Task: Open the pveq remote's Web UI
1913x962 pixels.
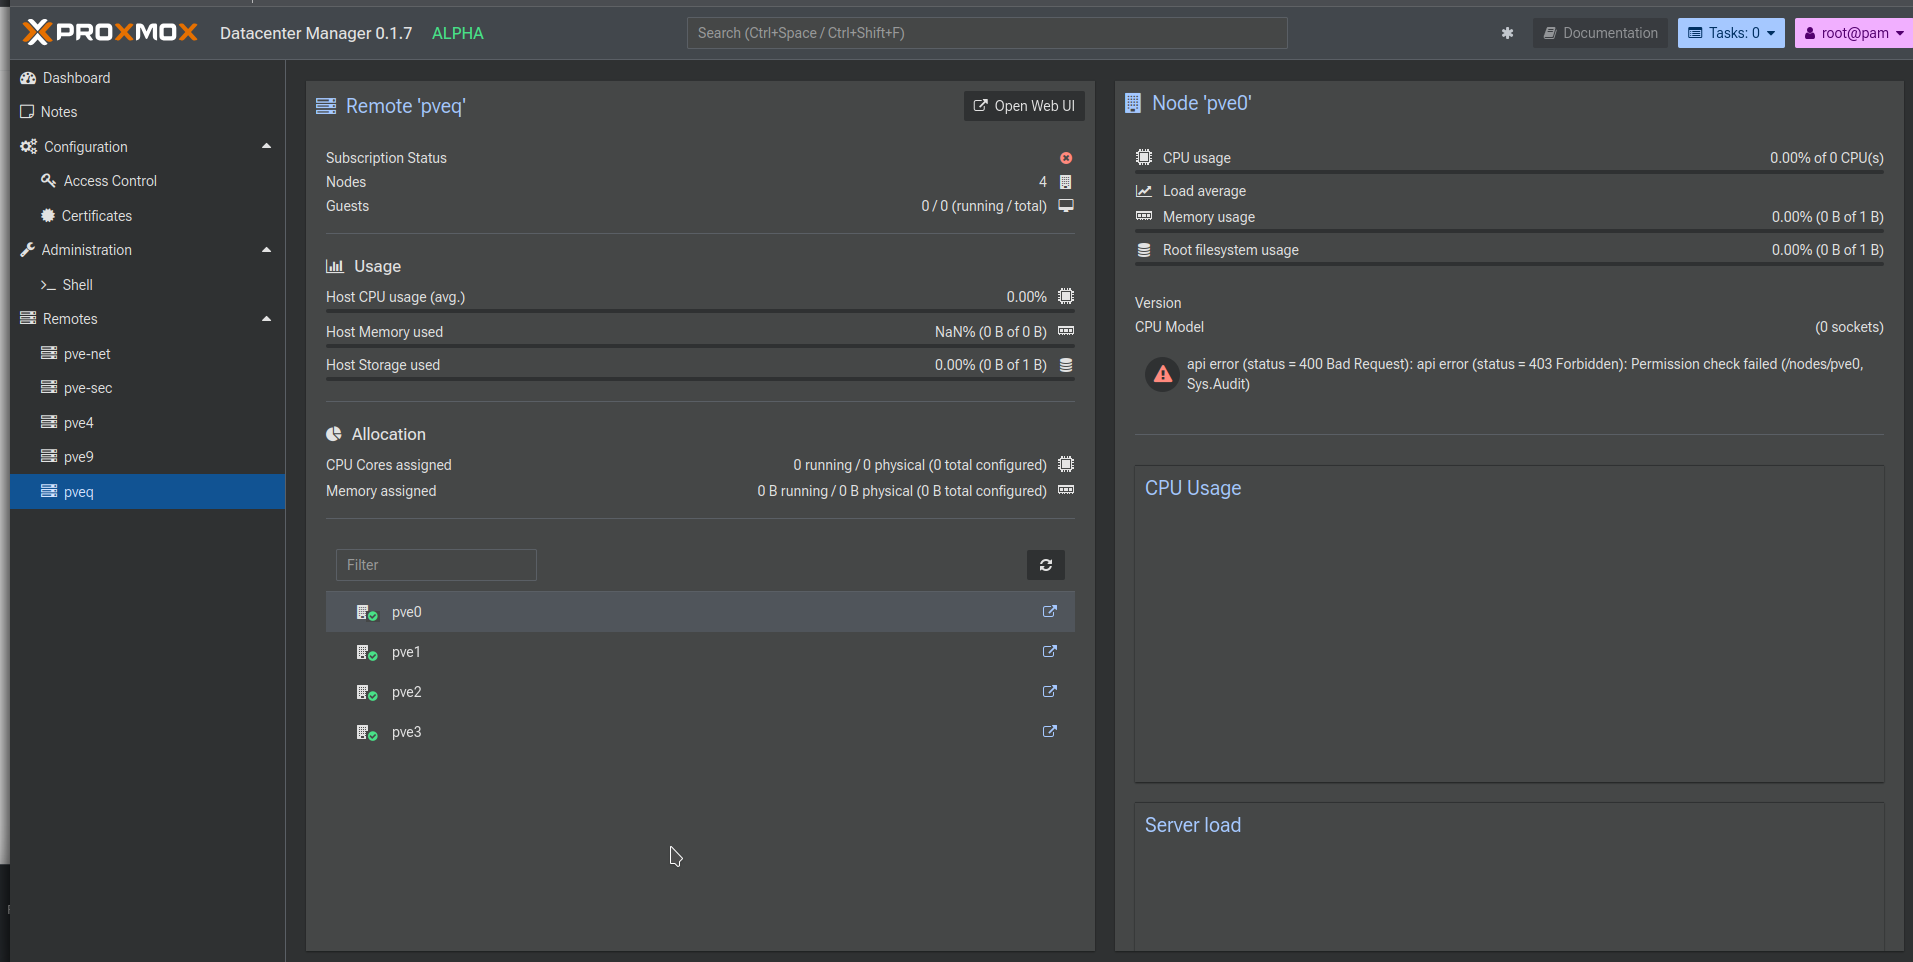Action: 1023,105
